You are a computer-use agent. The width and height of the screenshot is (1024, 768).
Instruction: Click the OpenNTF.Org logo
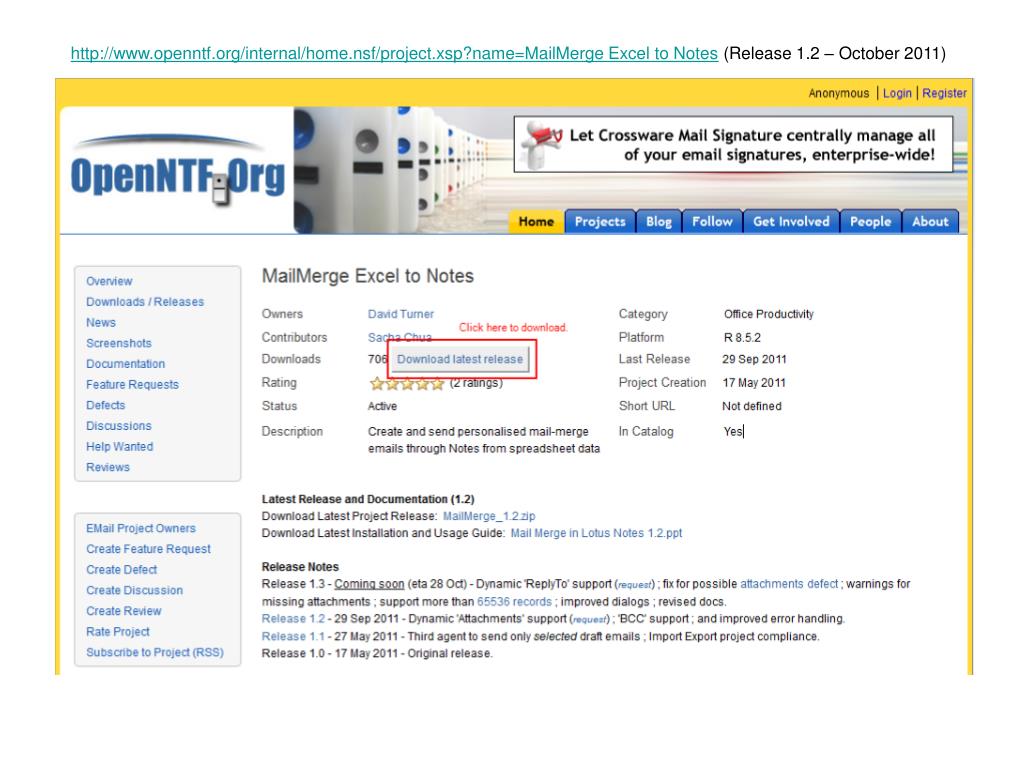pos(178,172)
